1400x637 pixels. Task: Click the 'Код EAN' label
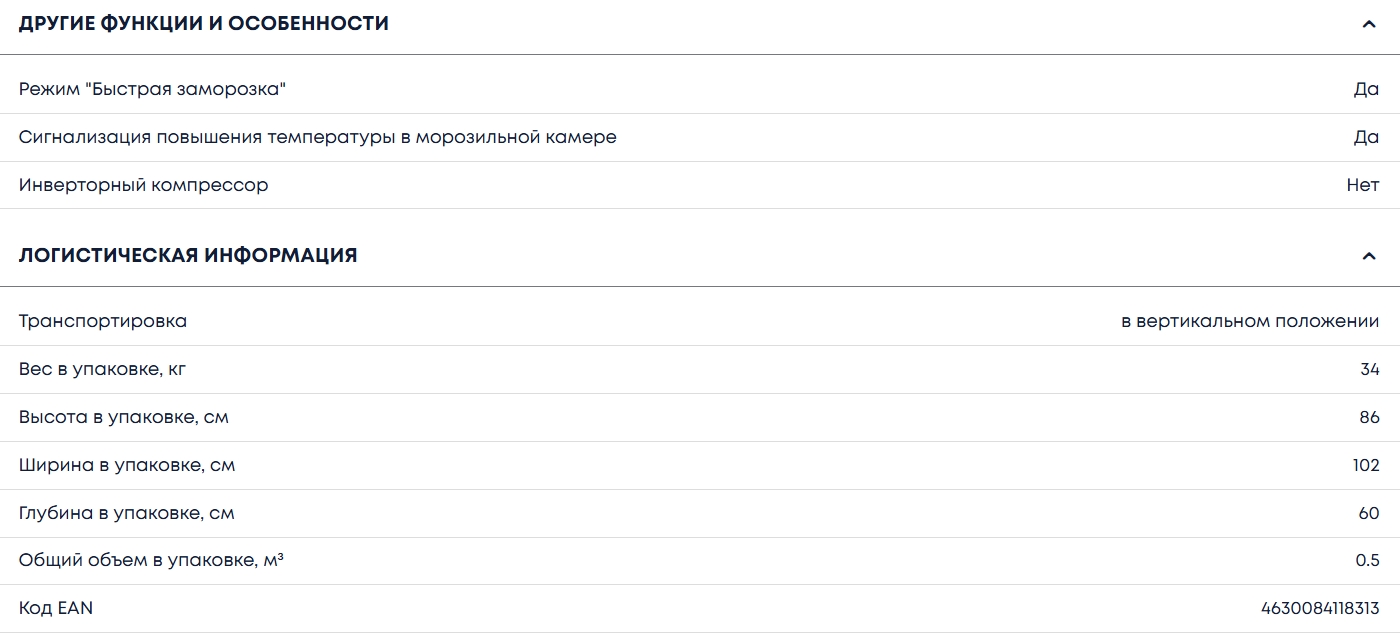pyautogui.click(x=56, y=608)
